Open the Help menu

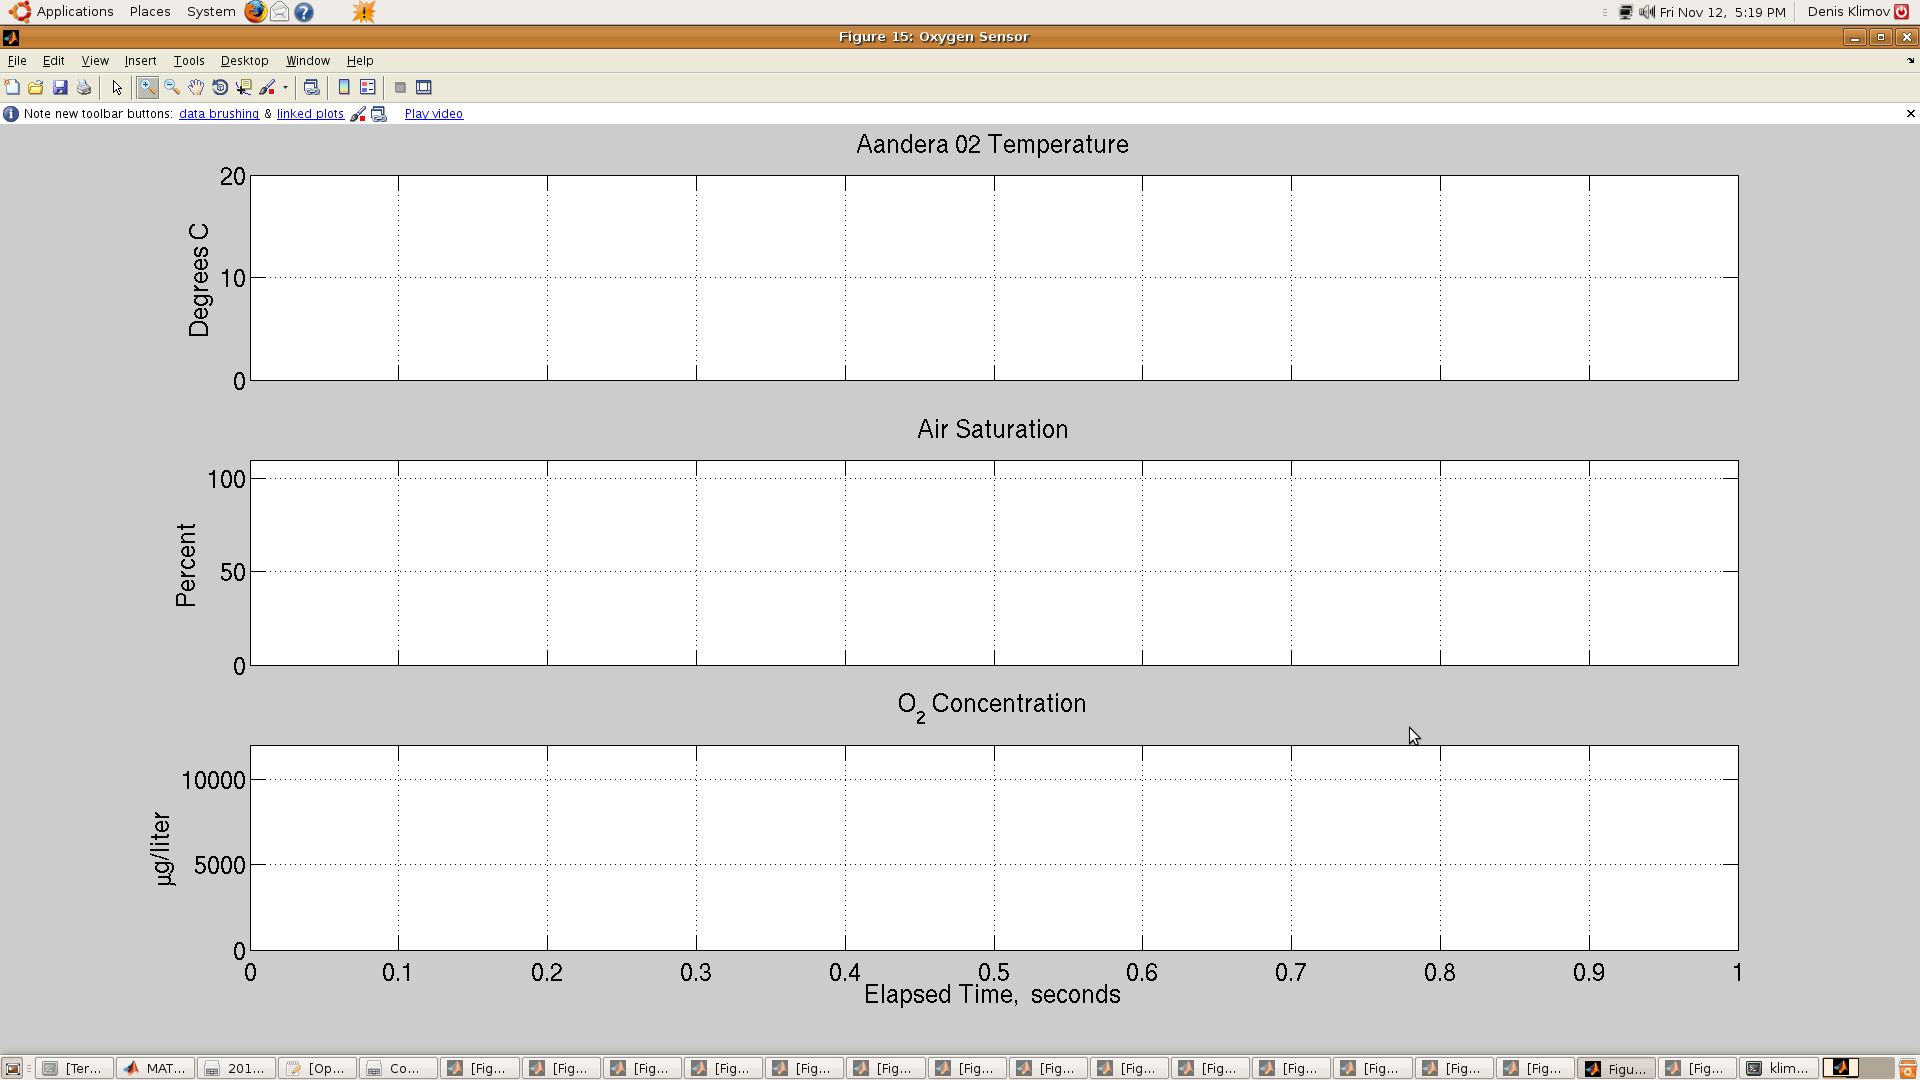[360, 61]
